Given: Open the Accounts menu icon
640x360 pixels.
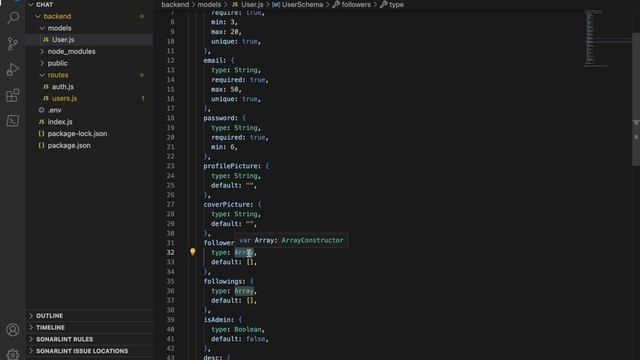Looking at the screenshot, I should [x=13, y=330].
